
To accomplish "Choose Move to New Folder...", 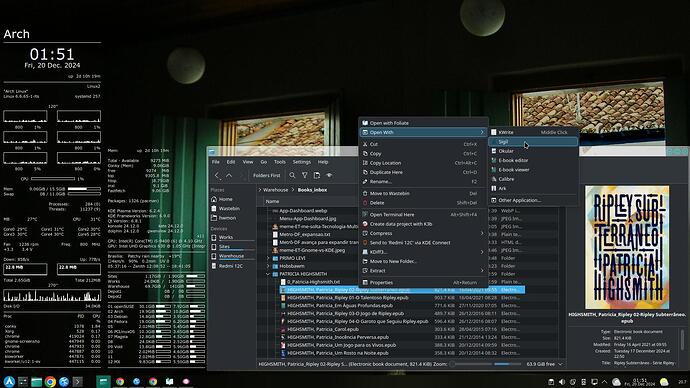I will pos(423,261).
